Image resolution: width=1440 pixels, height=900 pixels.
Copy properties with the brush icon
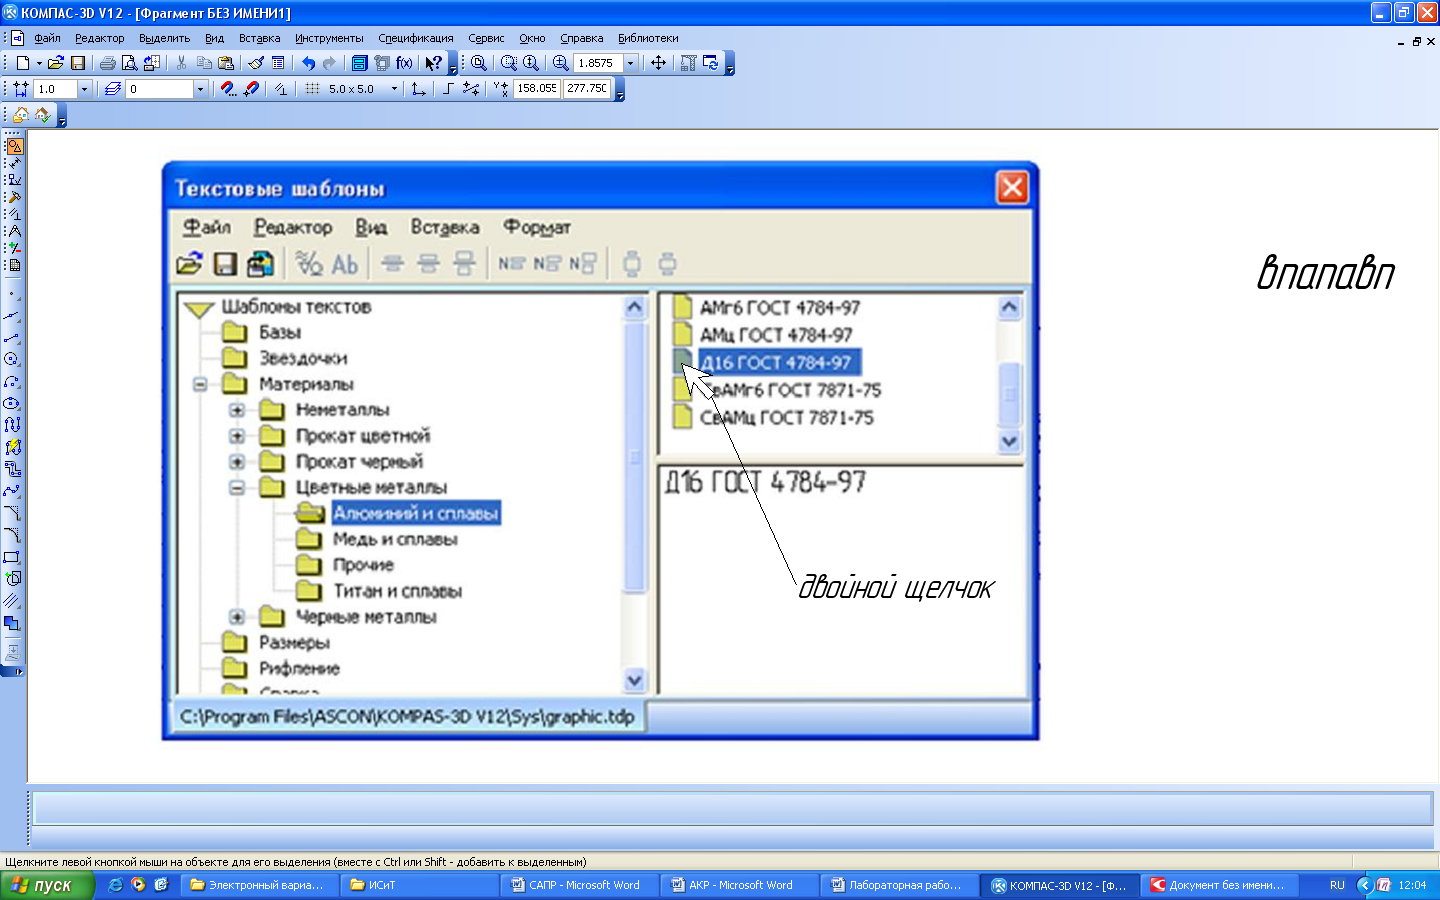[256, 62]
